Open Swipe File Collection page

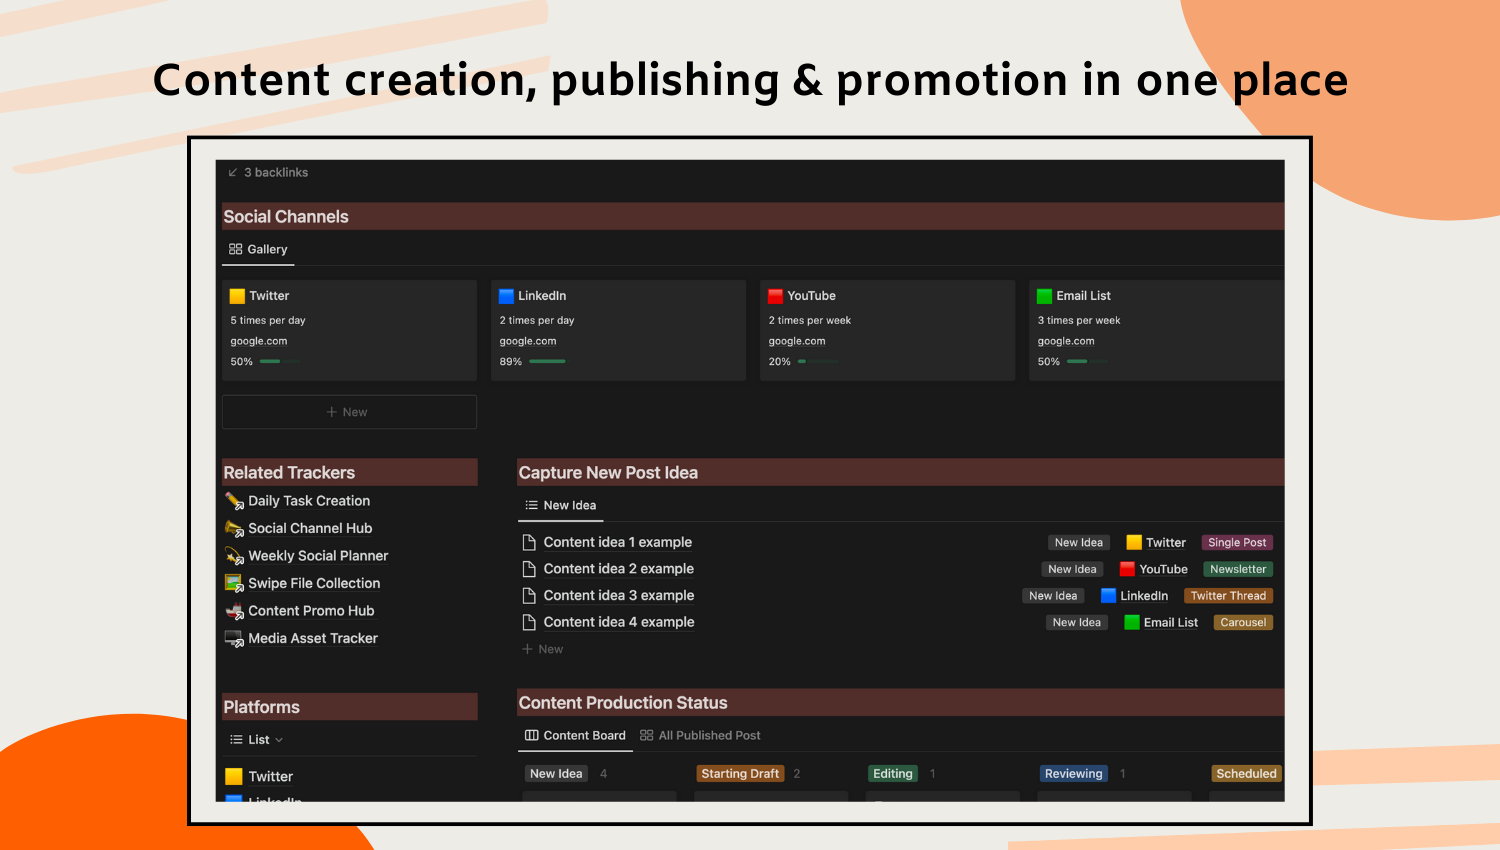pyautogui.click(x=314, y=583)
